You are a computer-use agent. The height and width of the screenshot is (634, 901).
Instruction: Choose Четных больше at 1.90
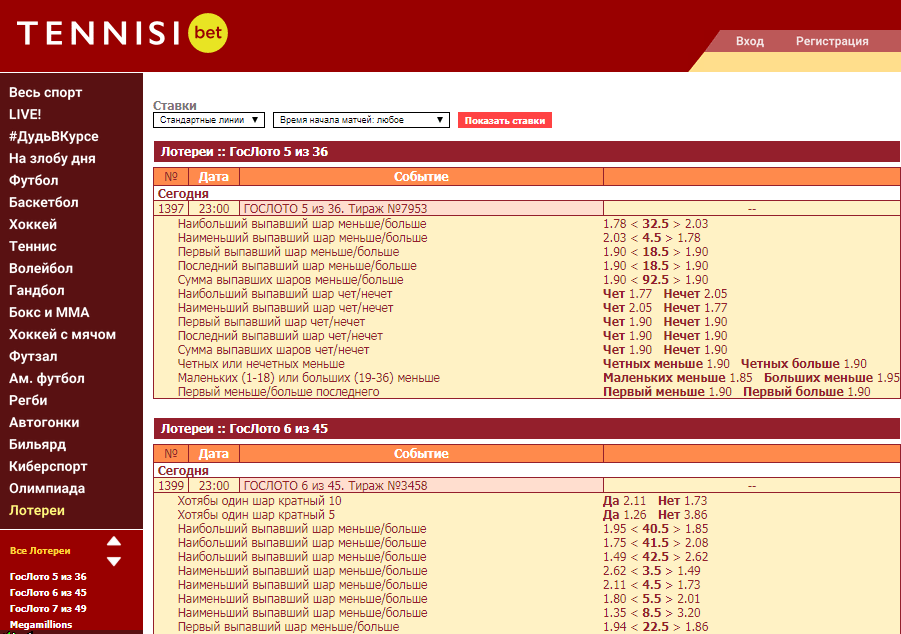[804, 364]
